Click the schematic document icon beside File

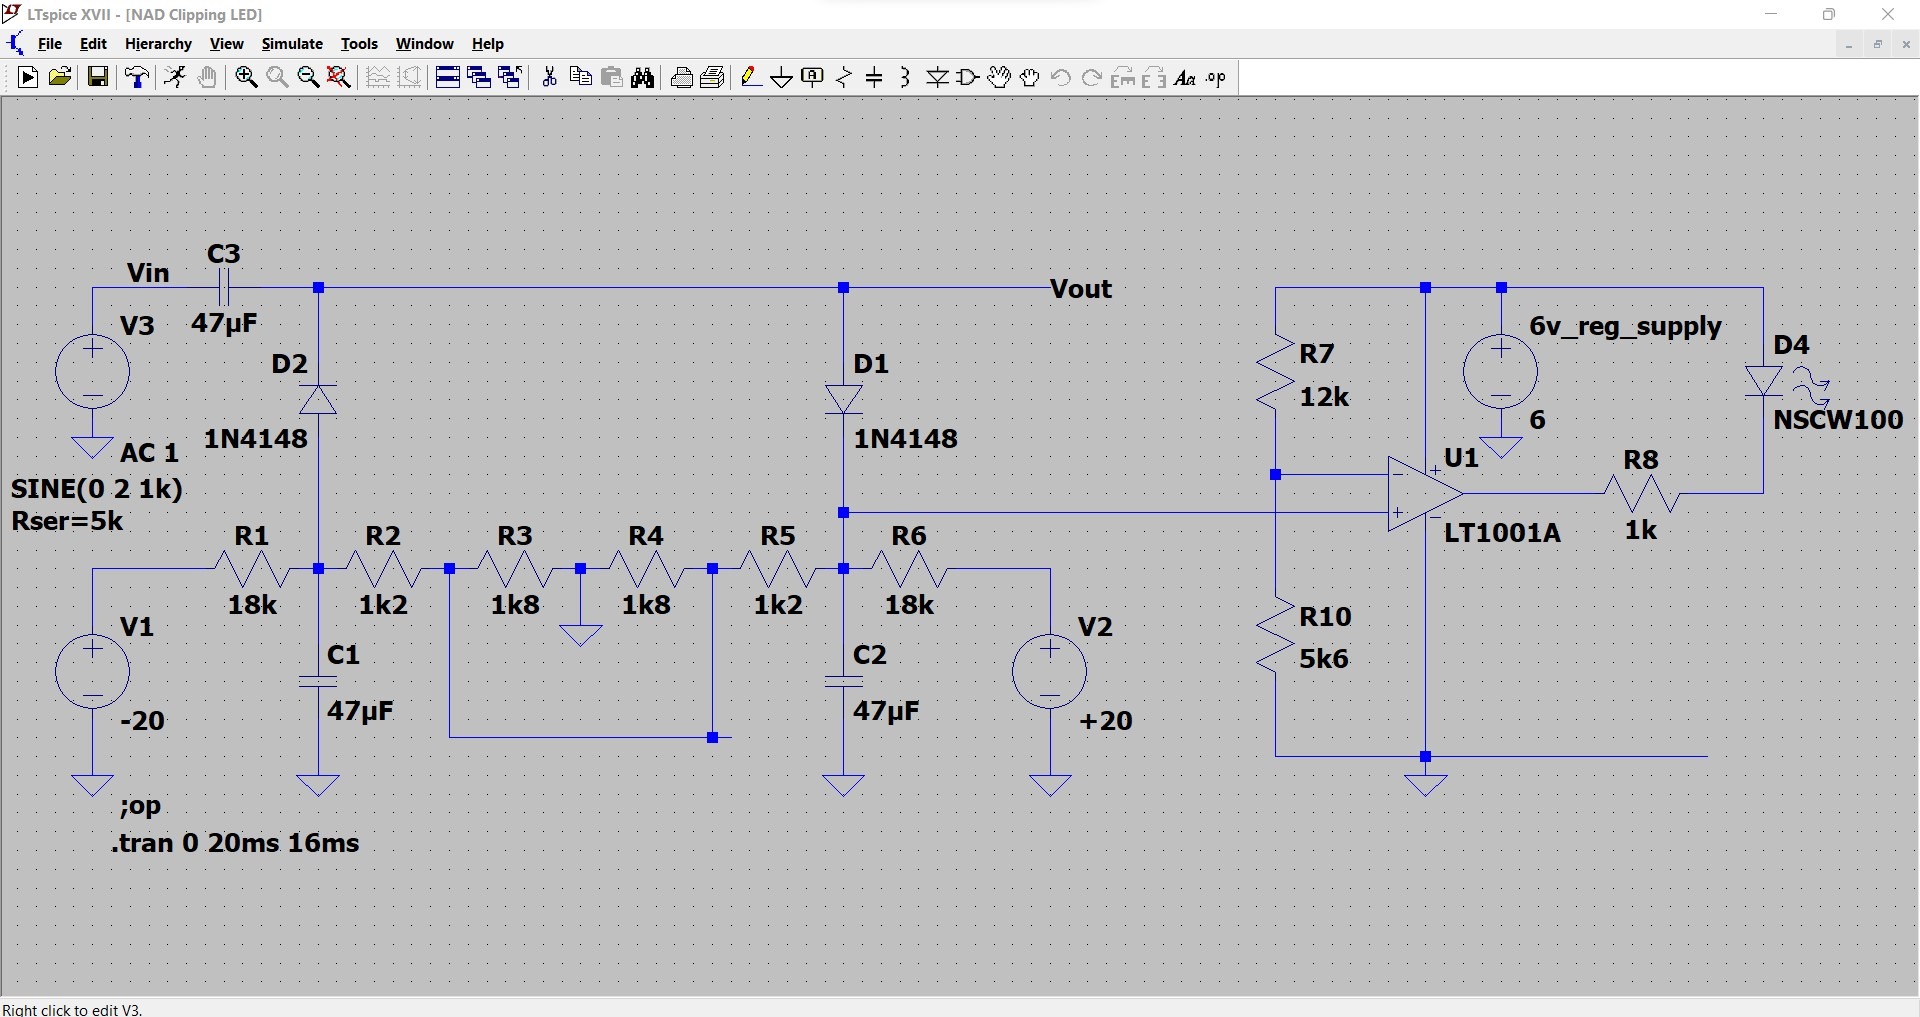(x=16, y=44)
